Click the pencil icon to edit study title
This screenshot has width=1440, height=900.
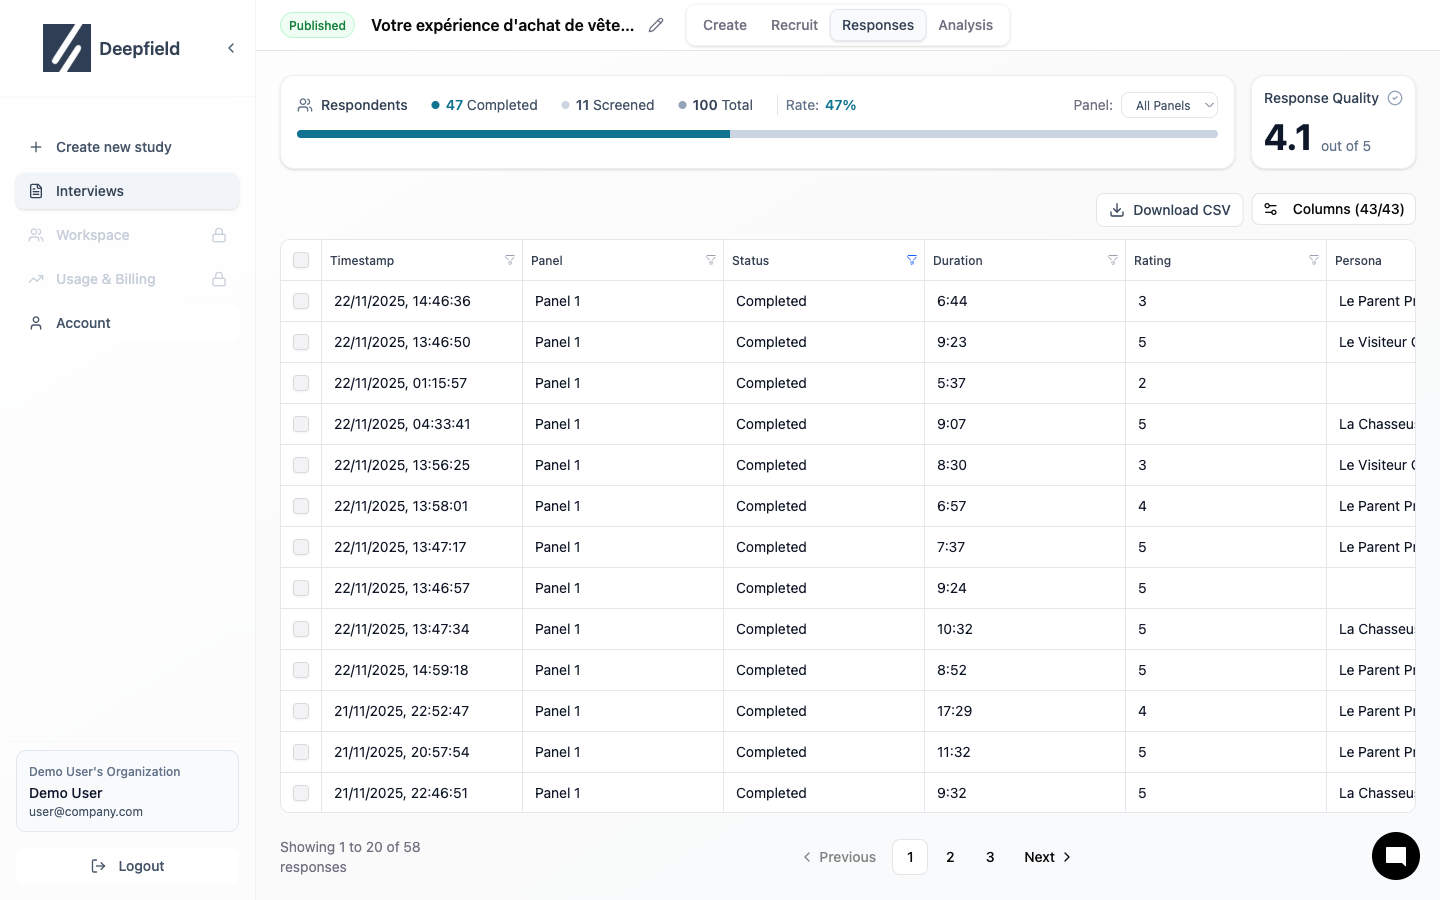click(656, 25)
